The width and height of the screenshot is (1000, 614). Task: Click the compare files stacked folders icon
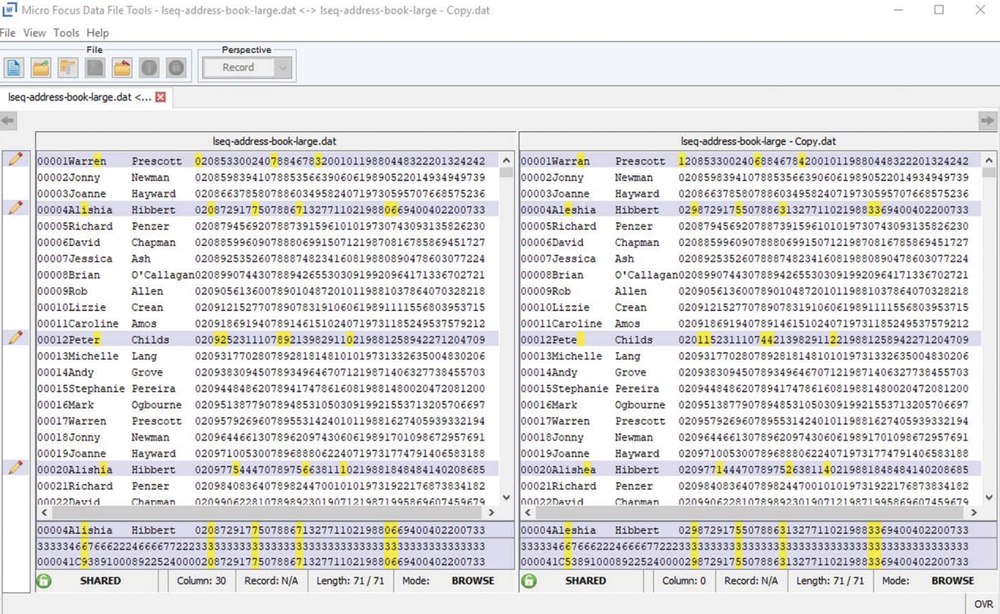pos(68,67)
